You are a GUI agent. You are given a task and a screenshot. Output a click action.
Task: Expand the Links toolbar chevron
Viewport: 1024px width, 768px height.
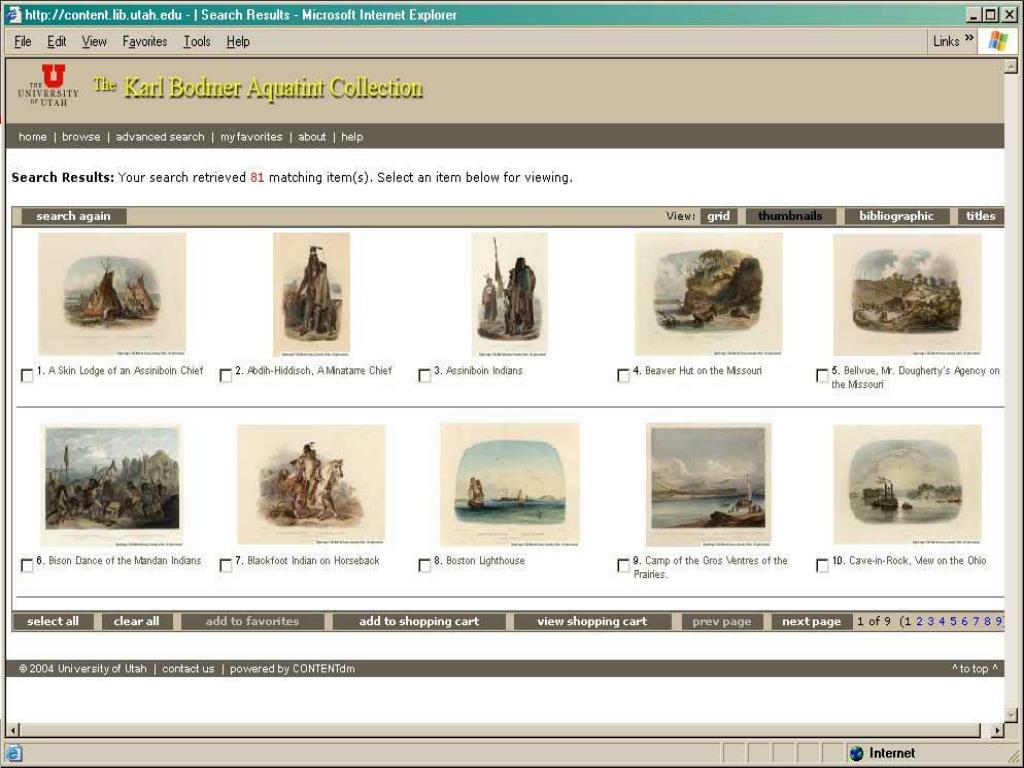coord(969,38)
